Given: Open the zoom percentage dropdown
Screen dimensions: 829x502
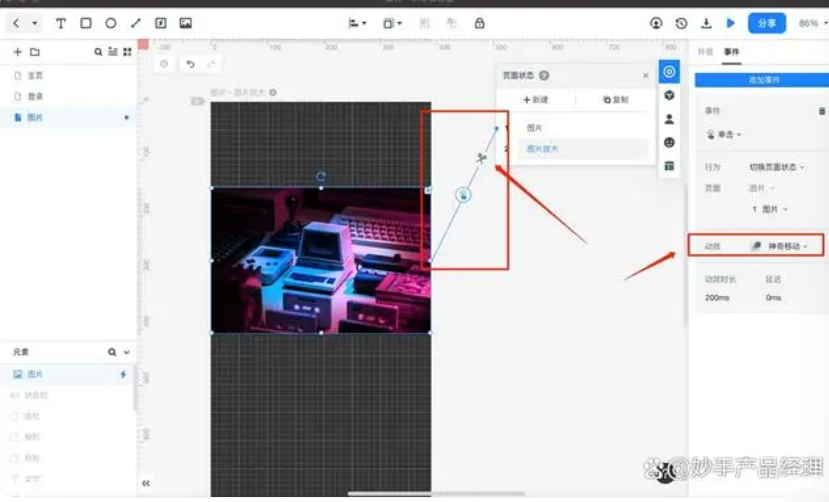Looking at the screenshot, I should coord(808,23).
